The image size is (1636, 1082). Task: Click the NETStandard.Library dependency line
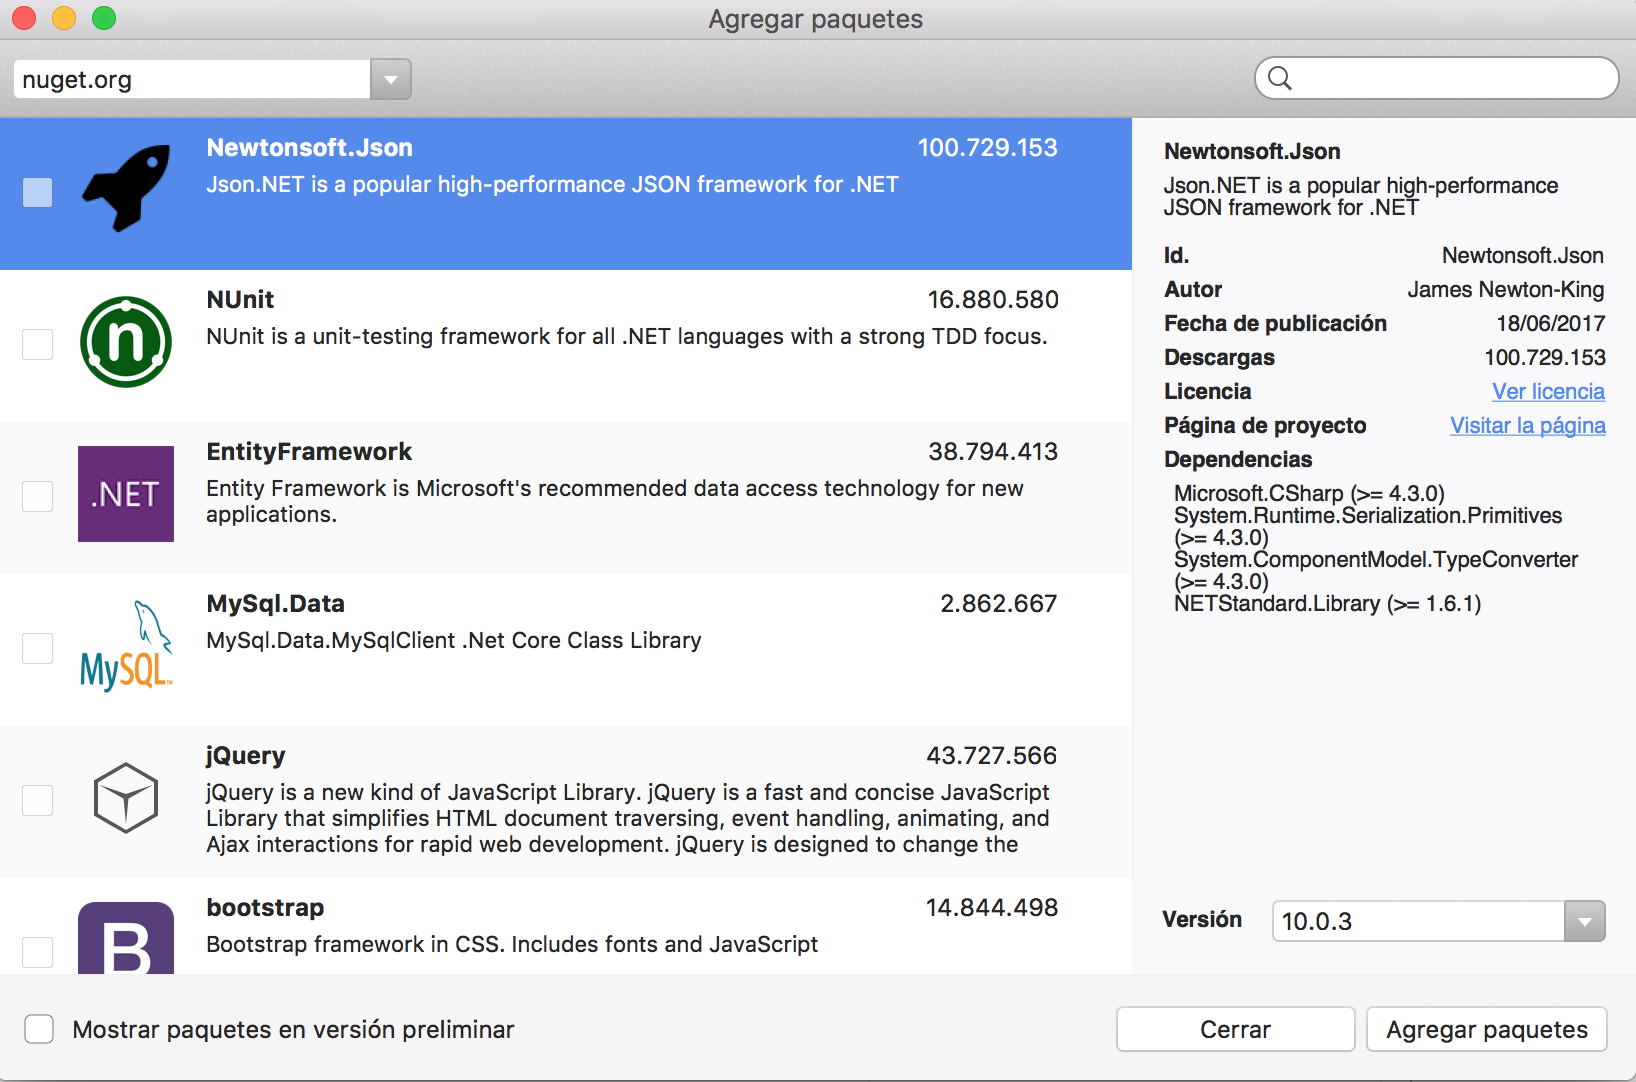click(1327, 603)
